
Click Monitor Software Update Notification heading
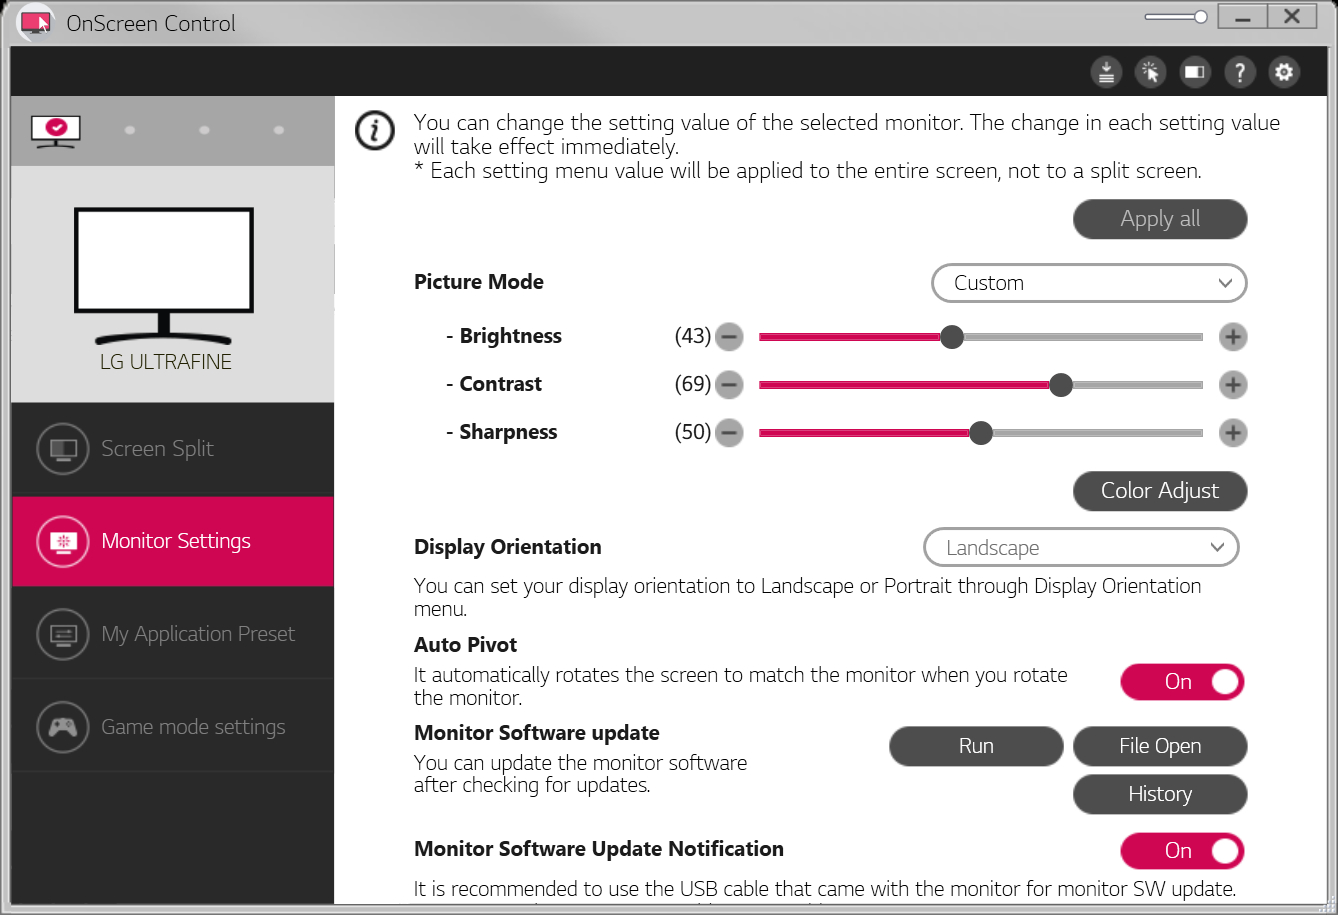(599, 849)
